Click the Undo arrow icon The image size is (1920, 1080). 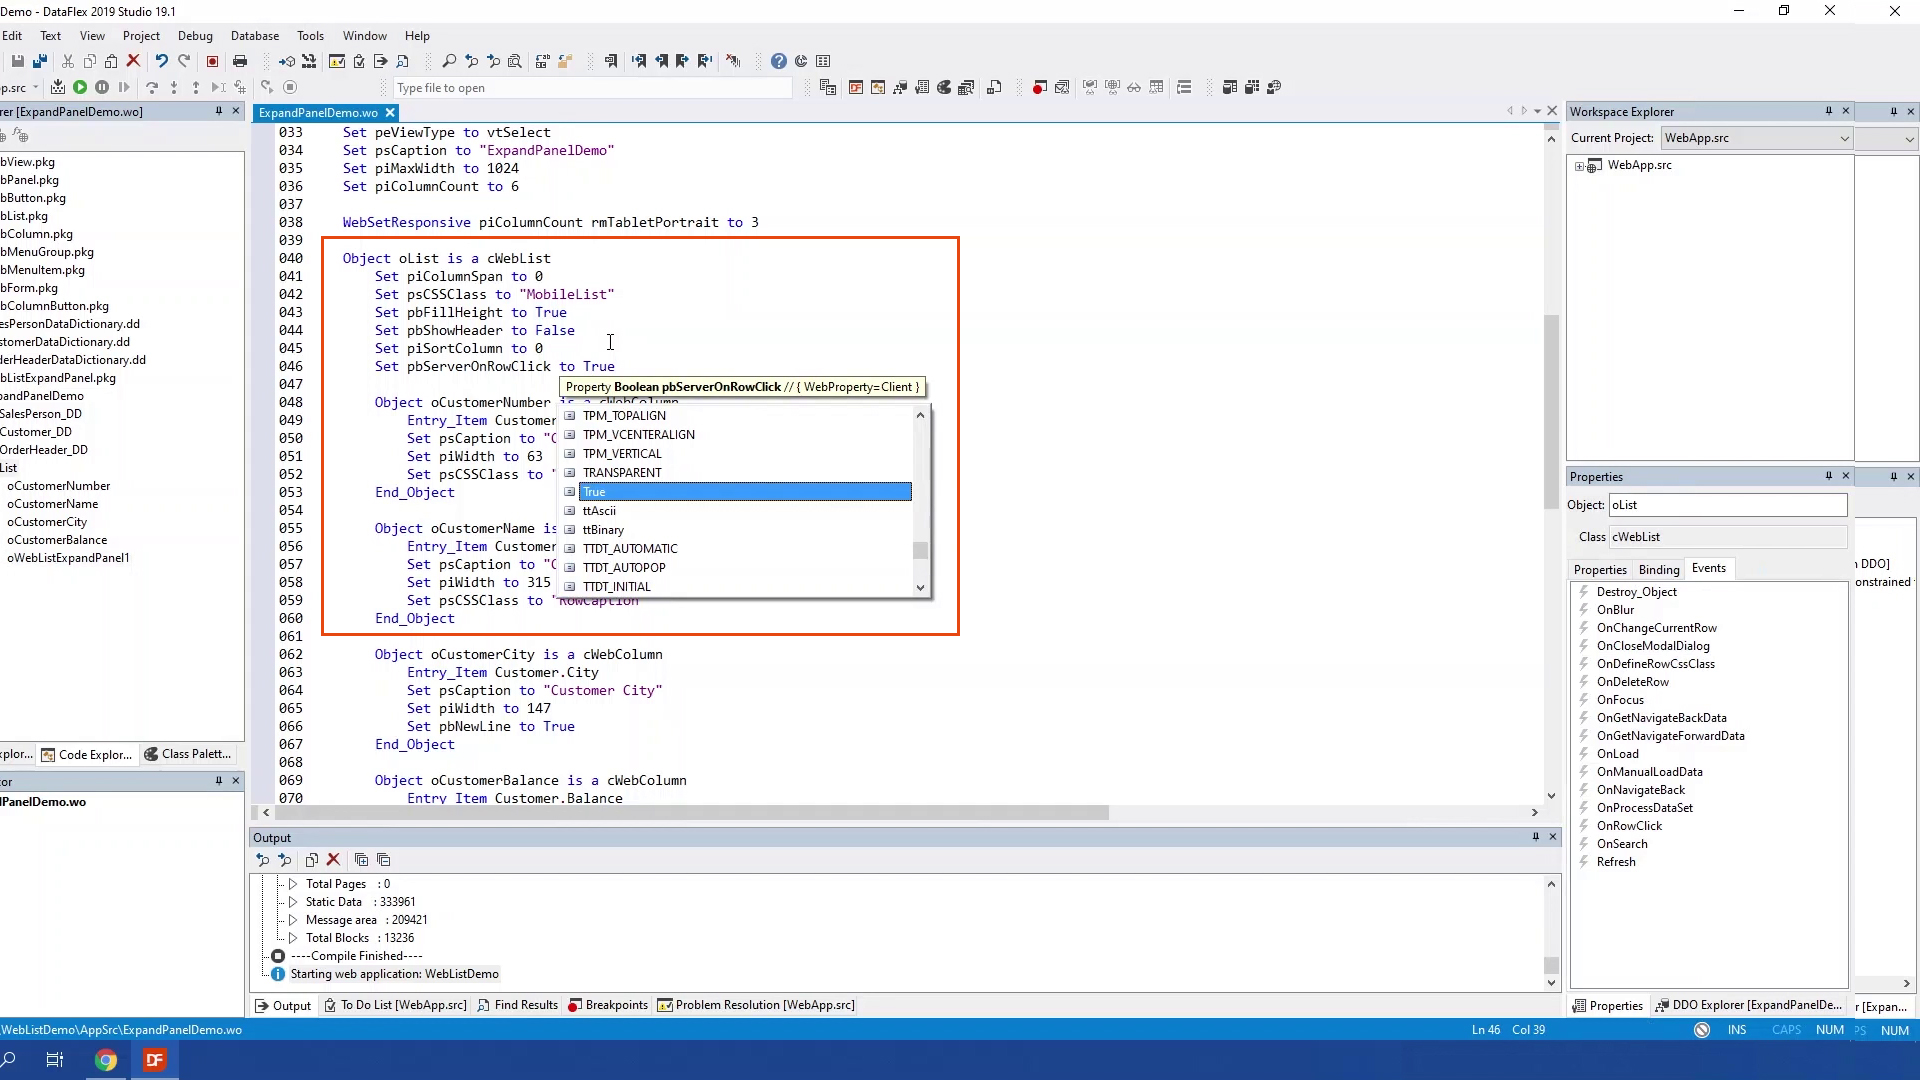(x=161, y=61)
